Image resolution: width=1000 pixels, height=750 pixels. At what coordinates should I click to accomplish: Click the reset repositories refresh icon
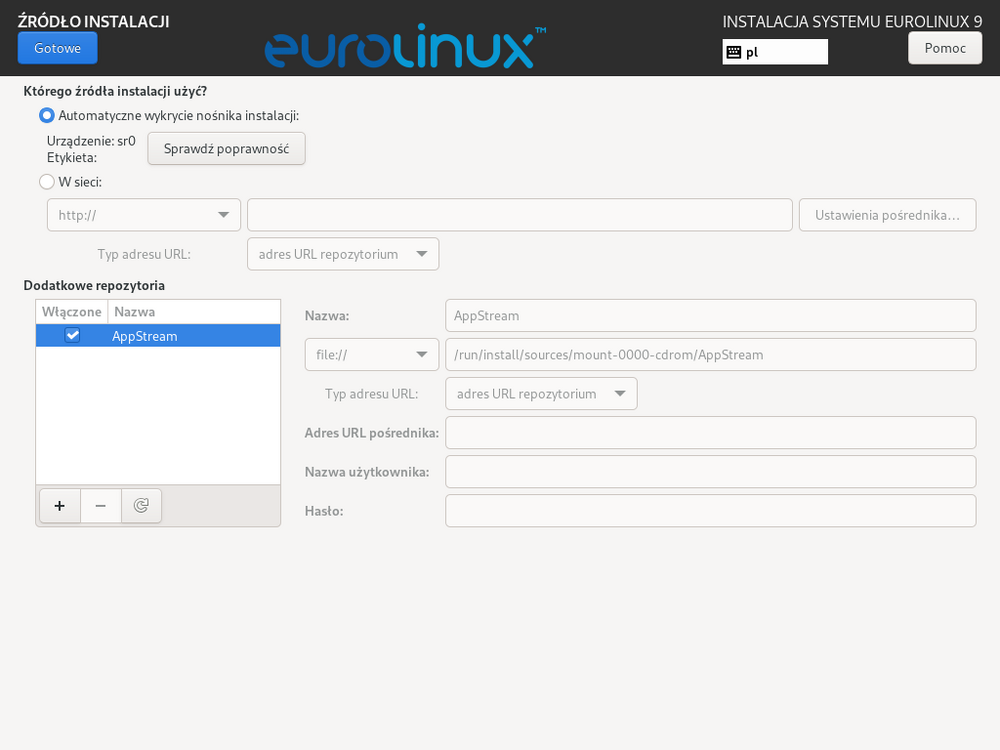[141, 506]
